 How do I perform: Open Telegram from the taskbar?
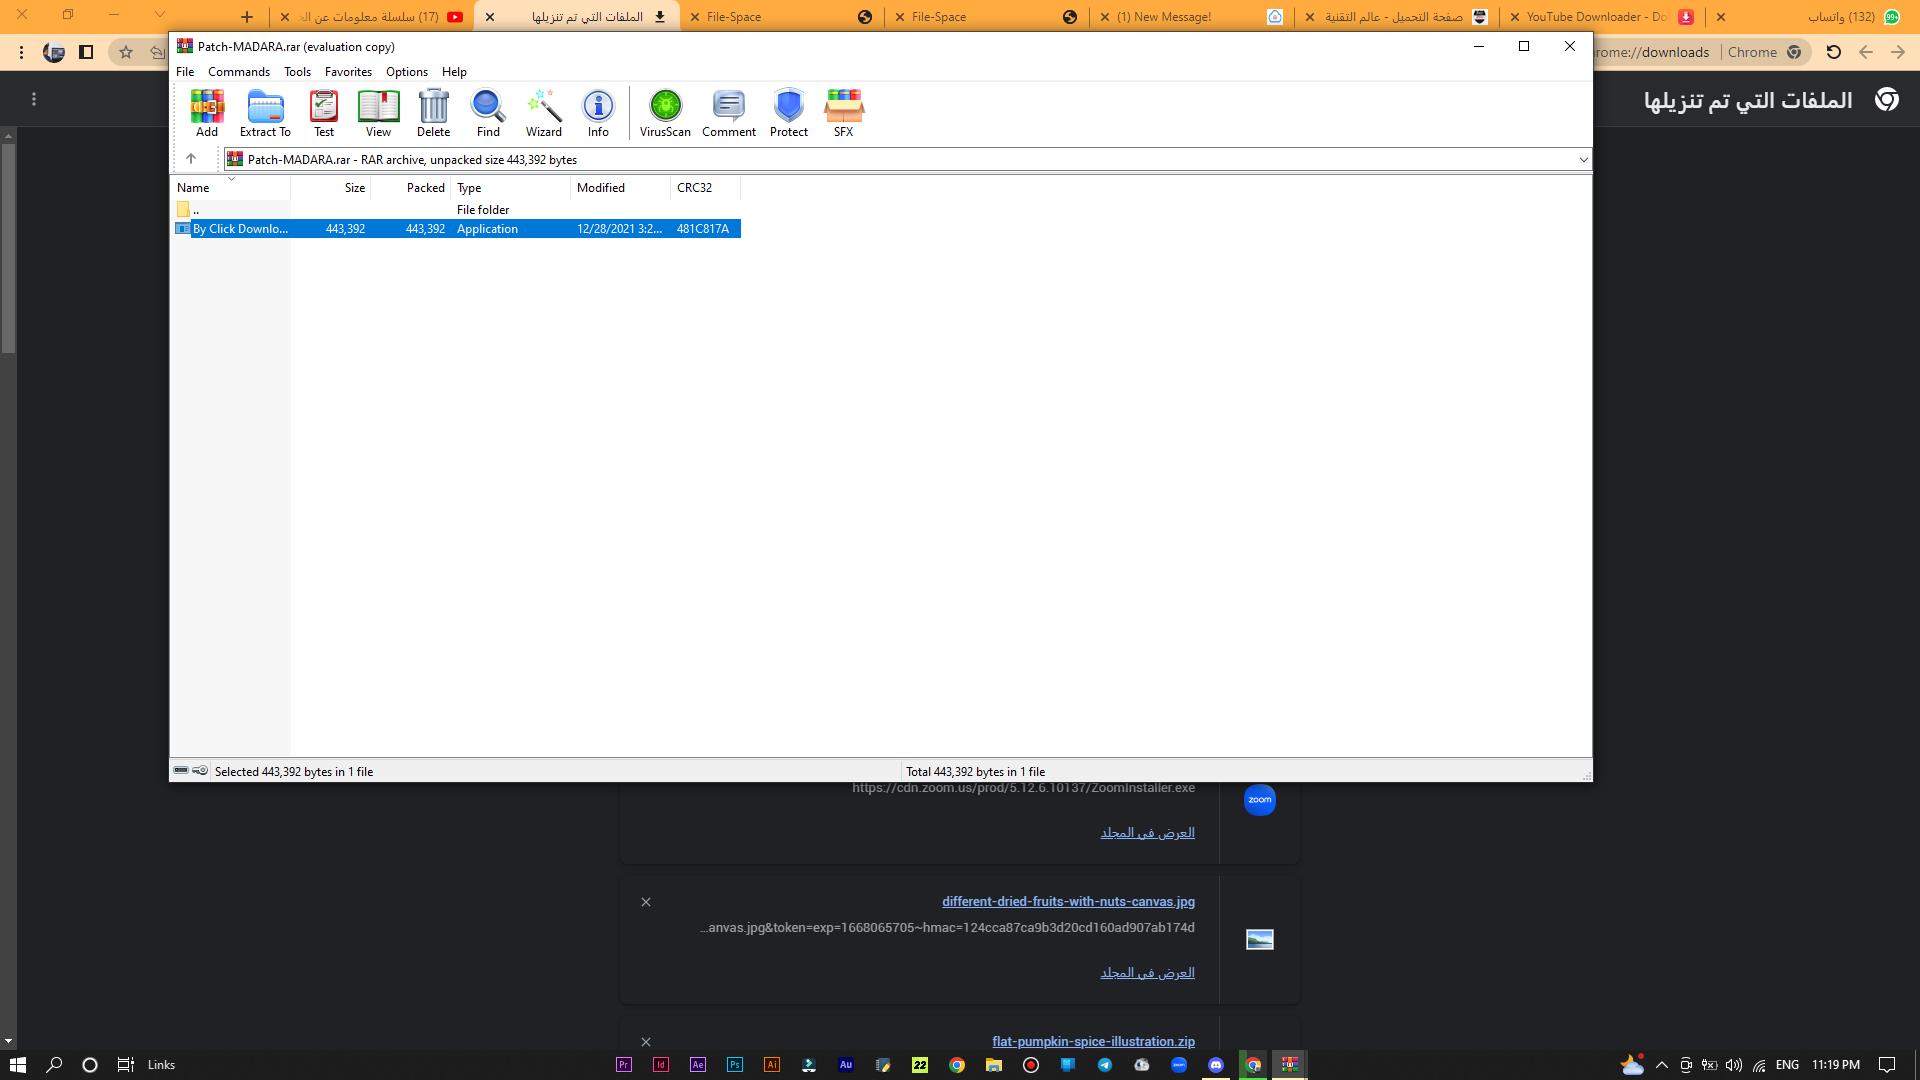[x=1105, y=1065]
